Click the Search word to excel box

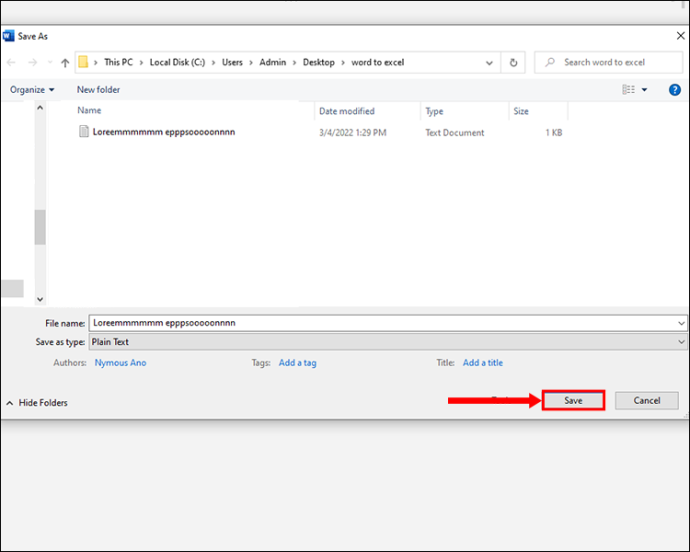pos(609,63)
